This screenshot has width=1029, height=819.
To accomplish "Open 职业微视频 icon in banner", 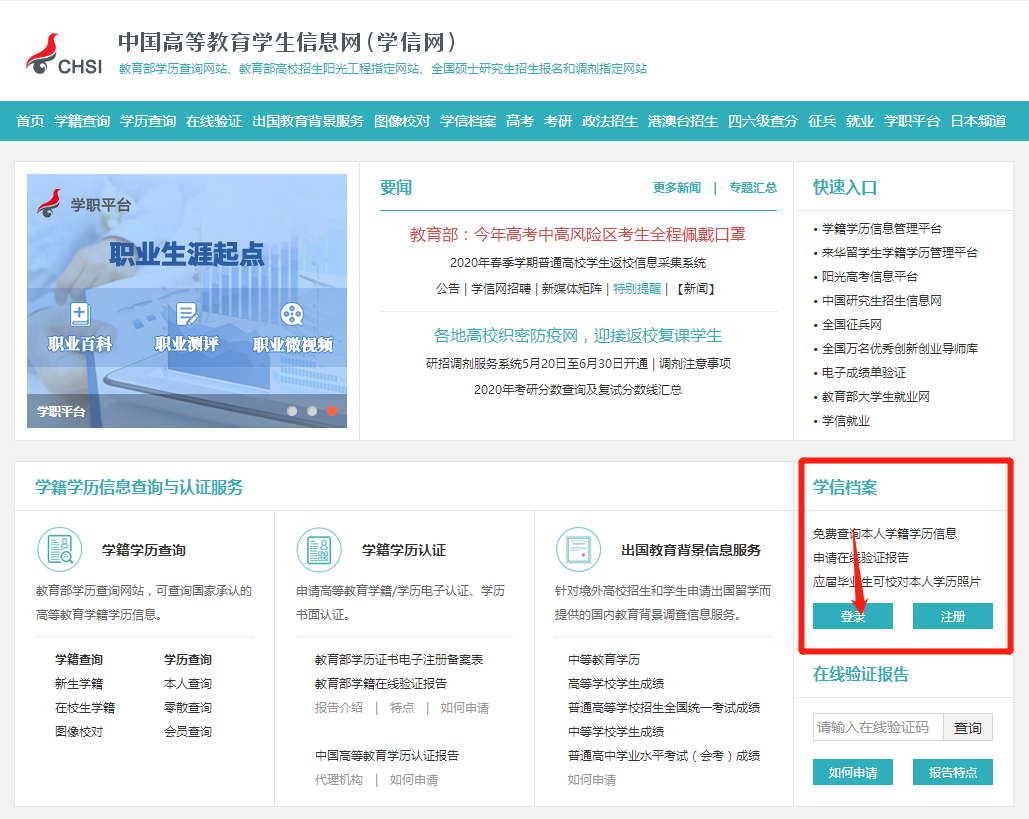I will [293, 327].
